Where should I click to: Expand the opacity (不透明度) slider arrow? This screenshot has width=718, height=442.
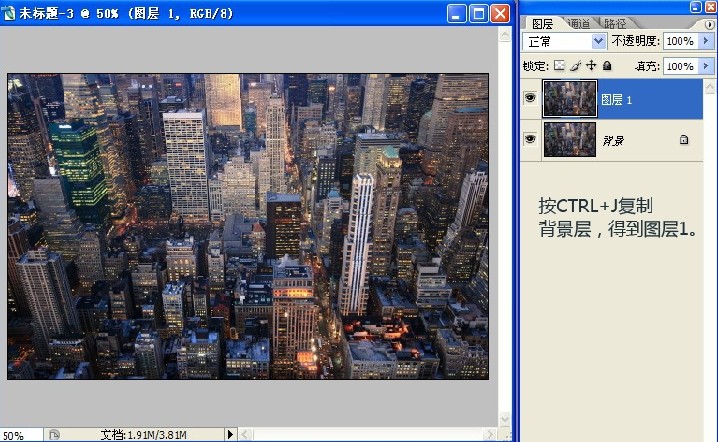[x=707, y=41]
